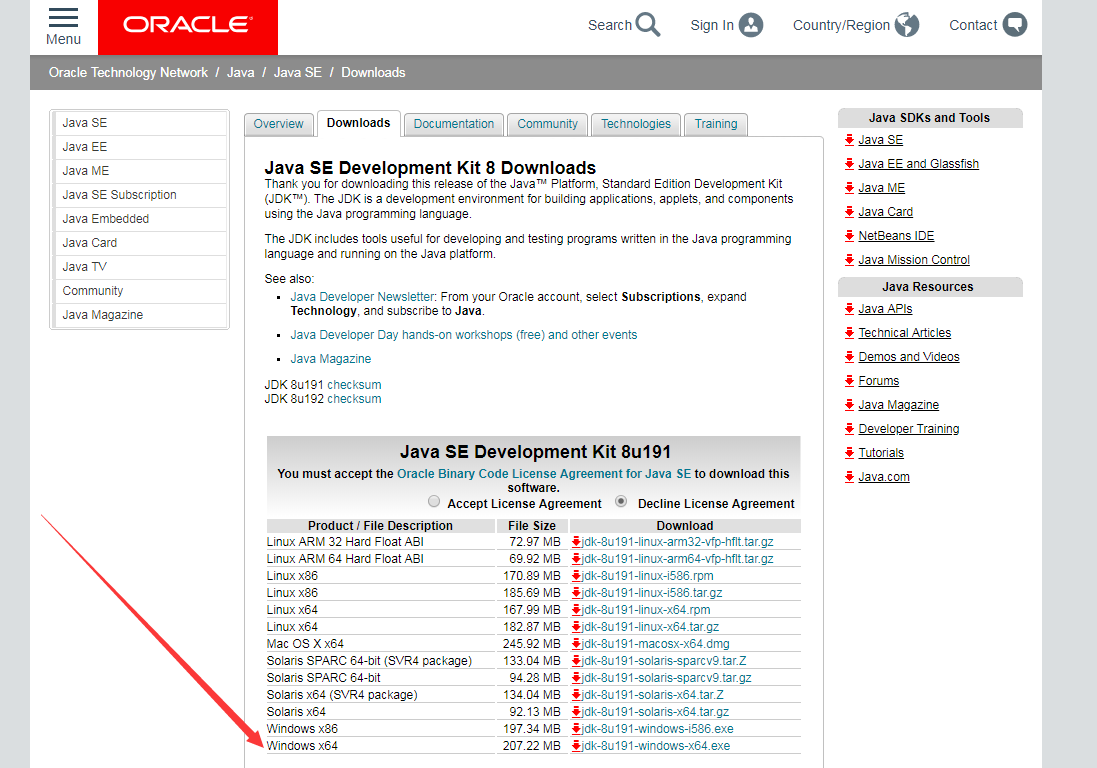Open Java Magazine link under See also
Image resolution: width=1097 pixels, height=768 pixels.
(x=330, y=359)
